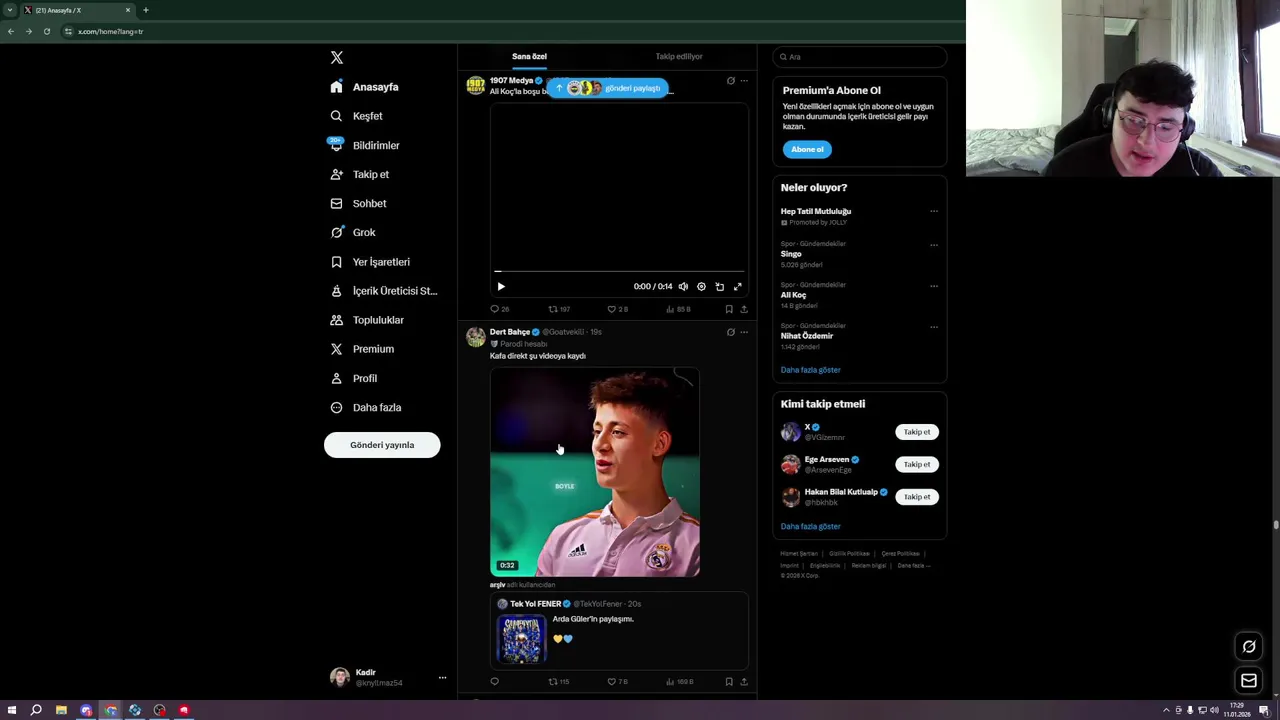This screenshot has height=720, width=1280.
Task: Open more options on Dert Bahçe post
Action: [x=743, y=332]
